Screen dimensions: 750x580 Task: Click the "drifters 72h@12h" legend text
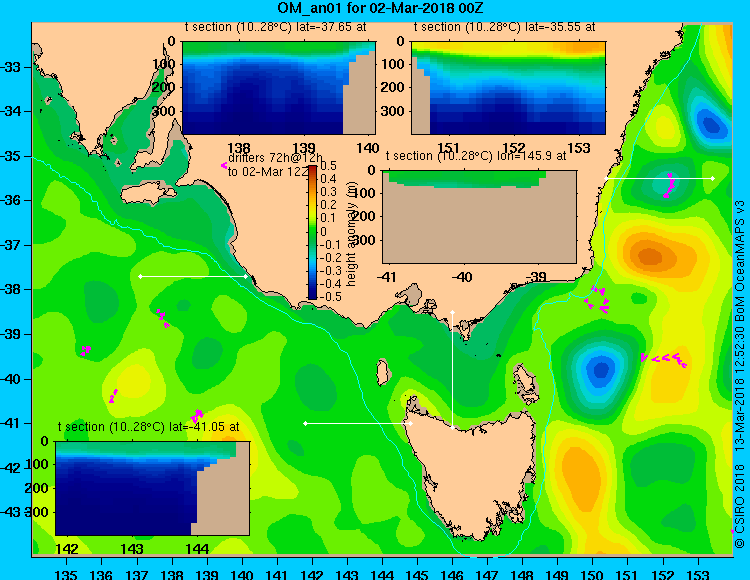tap(276, 158)
